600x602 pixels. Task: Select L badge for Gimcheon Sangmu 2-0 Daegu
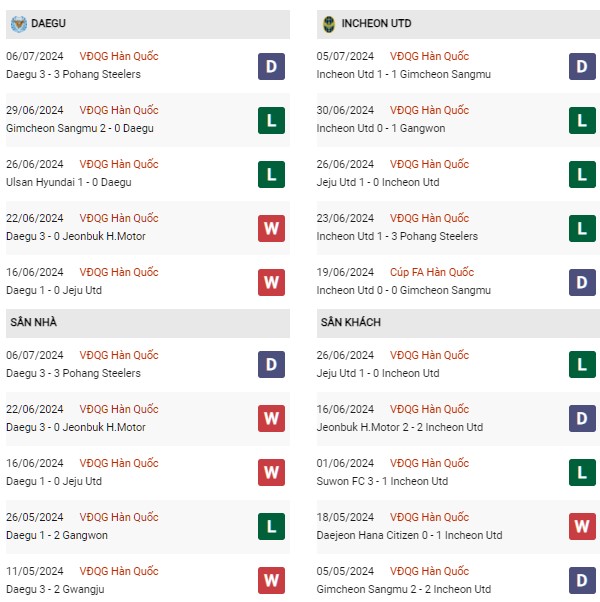(271, 121)
